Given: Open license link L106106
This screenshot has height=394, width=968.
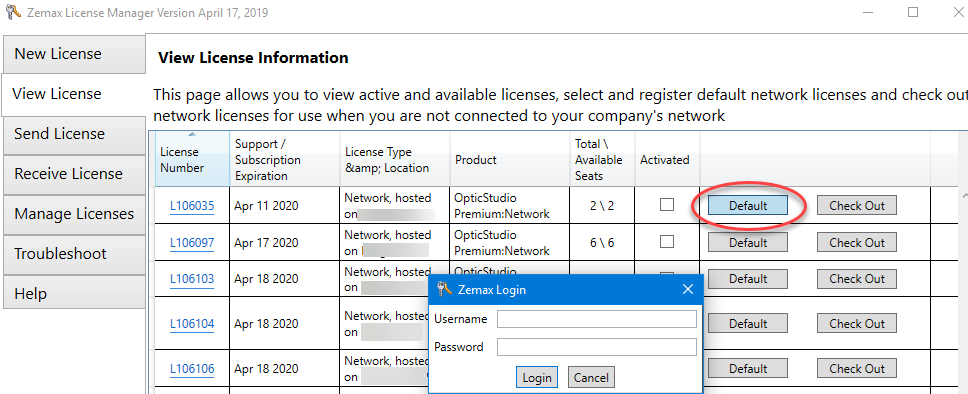Looking at the screenshot, I should [192, 369].
